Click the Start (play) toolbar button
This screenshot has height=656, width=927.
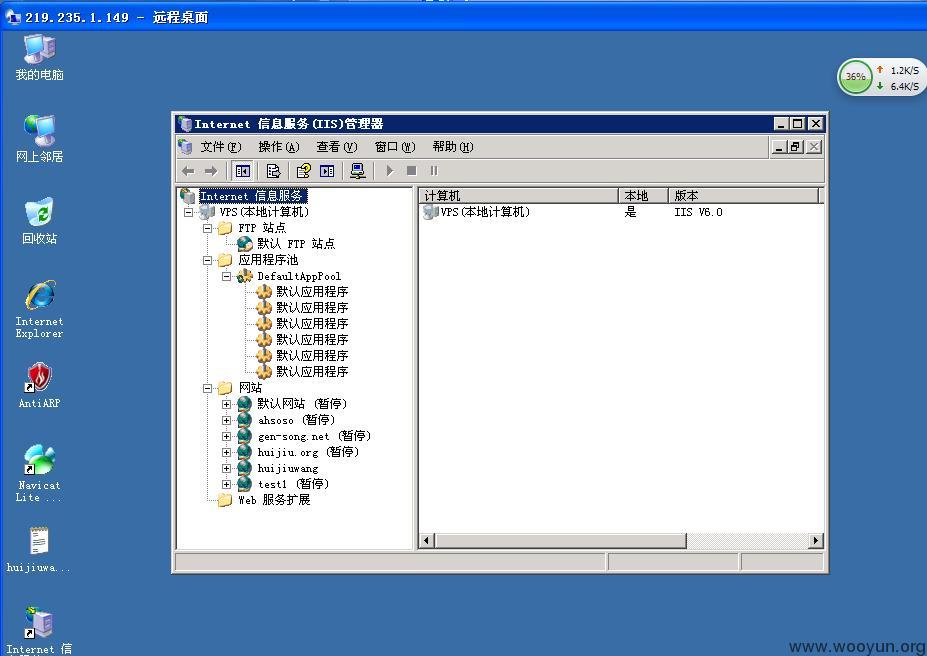click(389, 171)
